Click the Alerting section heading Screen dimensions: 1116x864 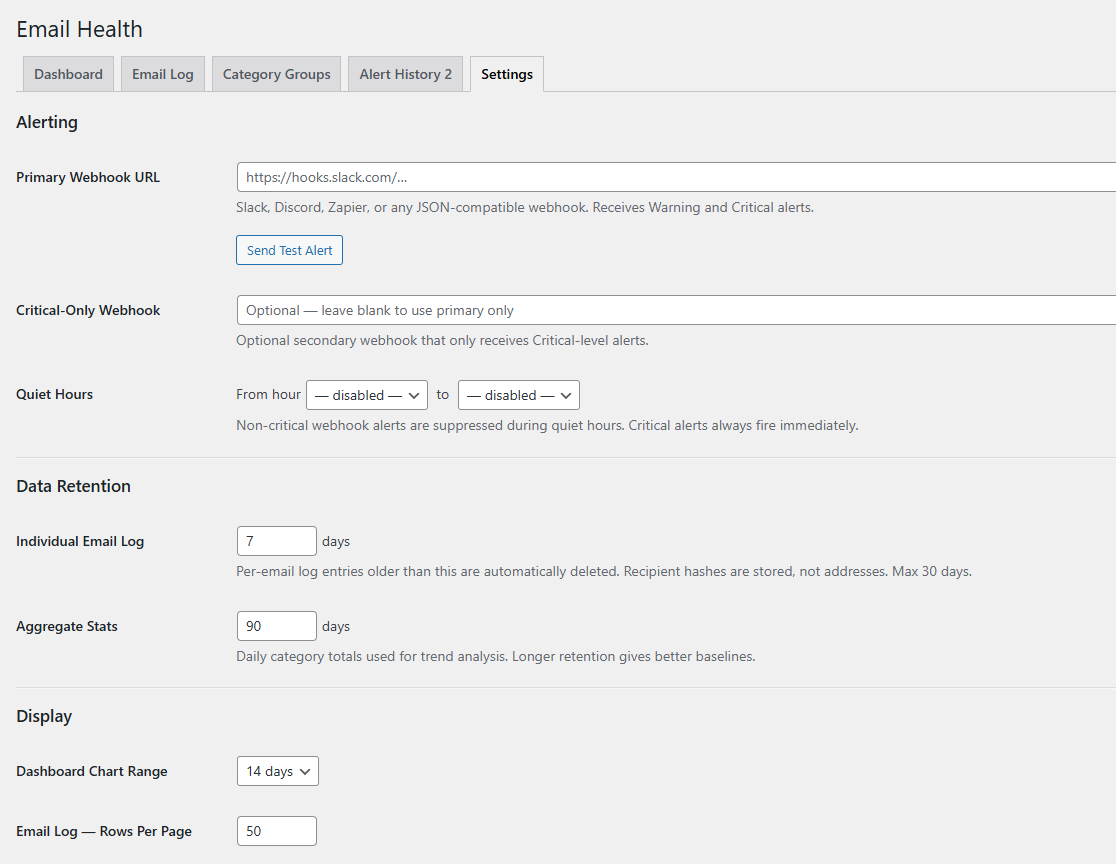(x=46, y=121)
